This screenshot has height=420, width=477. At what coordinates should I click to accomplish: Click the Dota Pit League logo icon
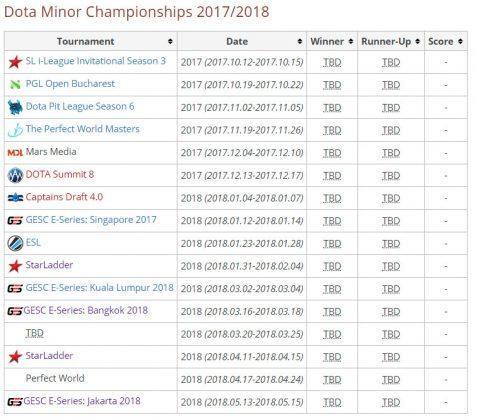pos(15,107)
